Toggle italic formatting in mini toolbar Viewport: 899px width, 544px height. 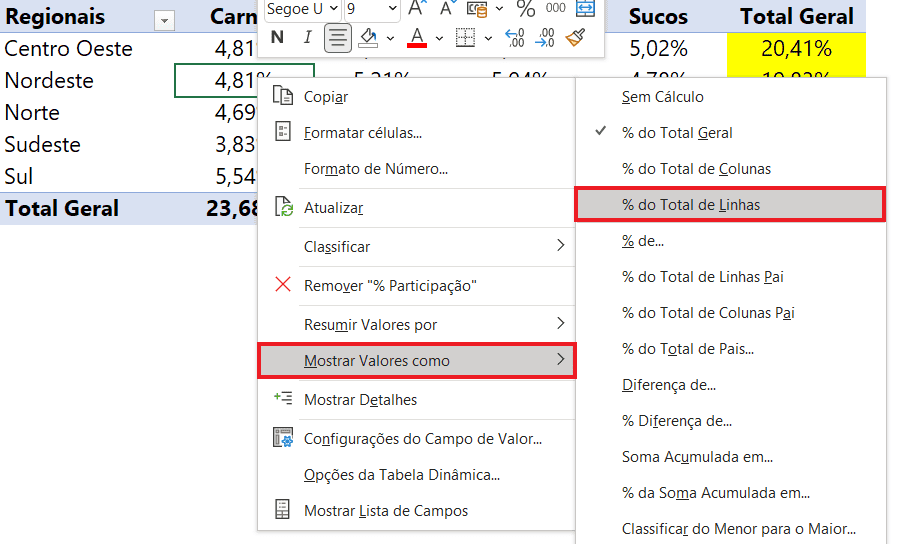307,38
